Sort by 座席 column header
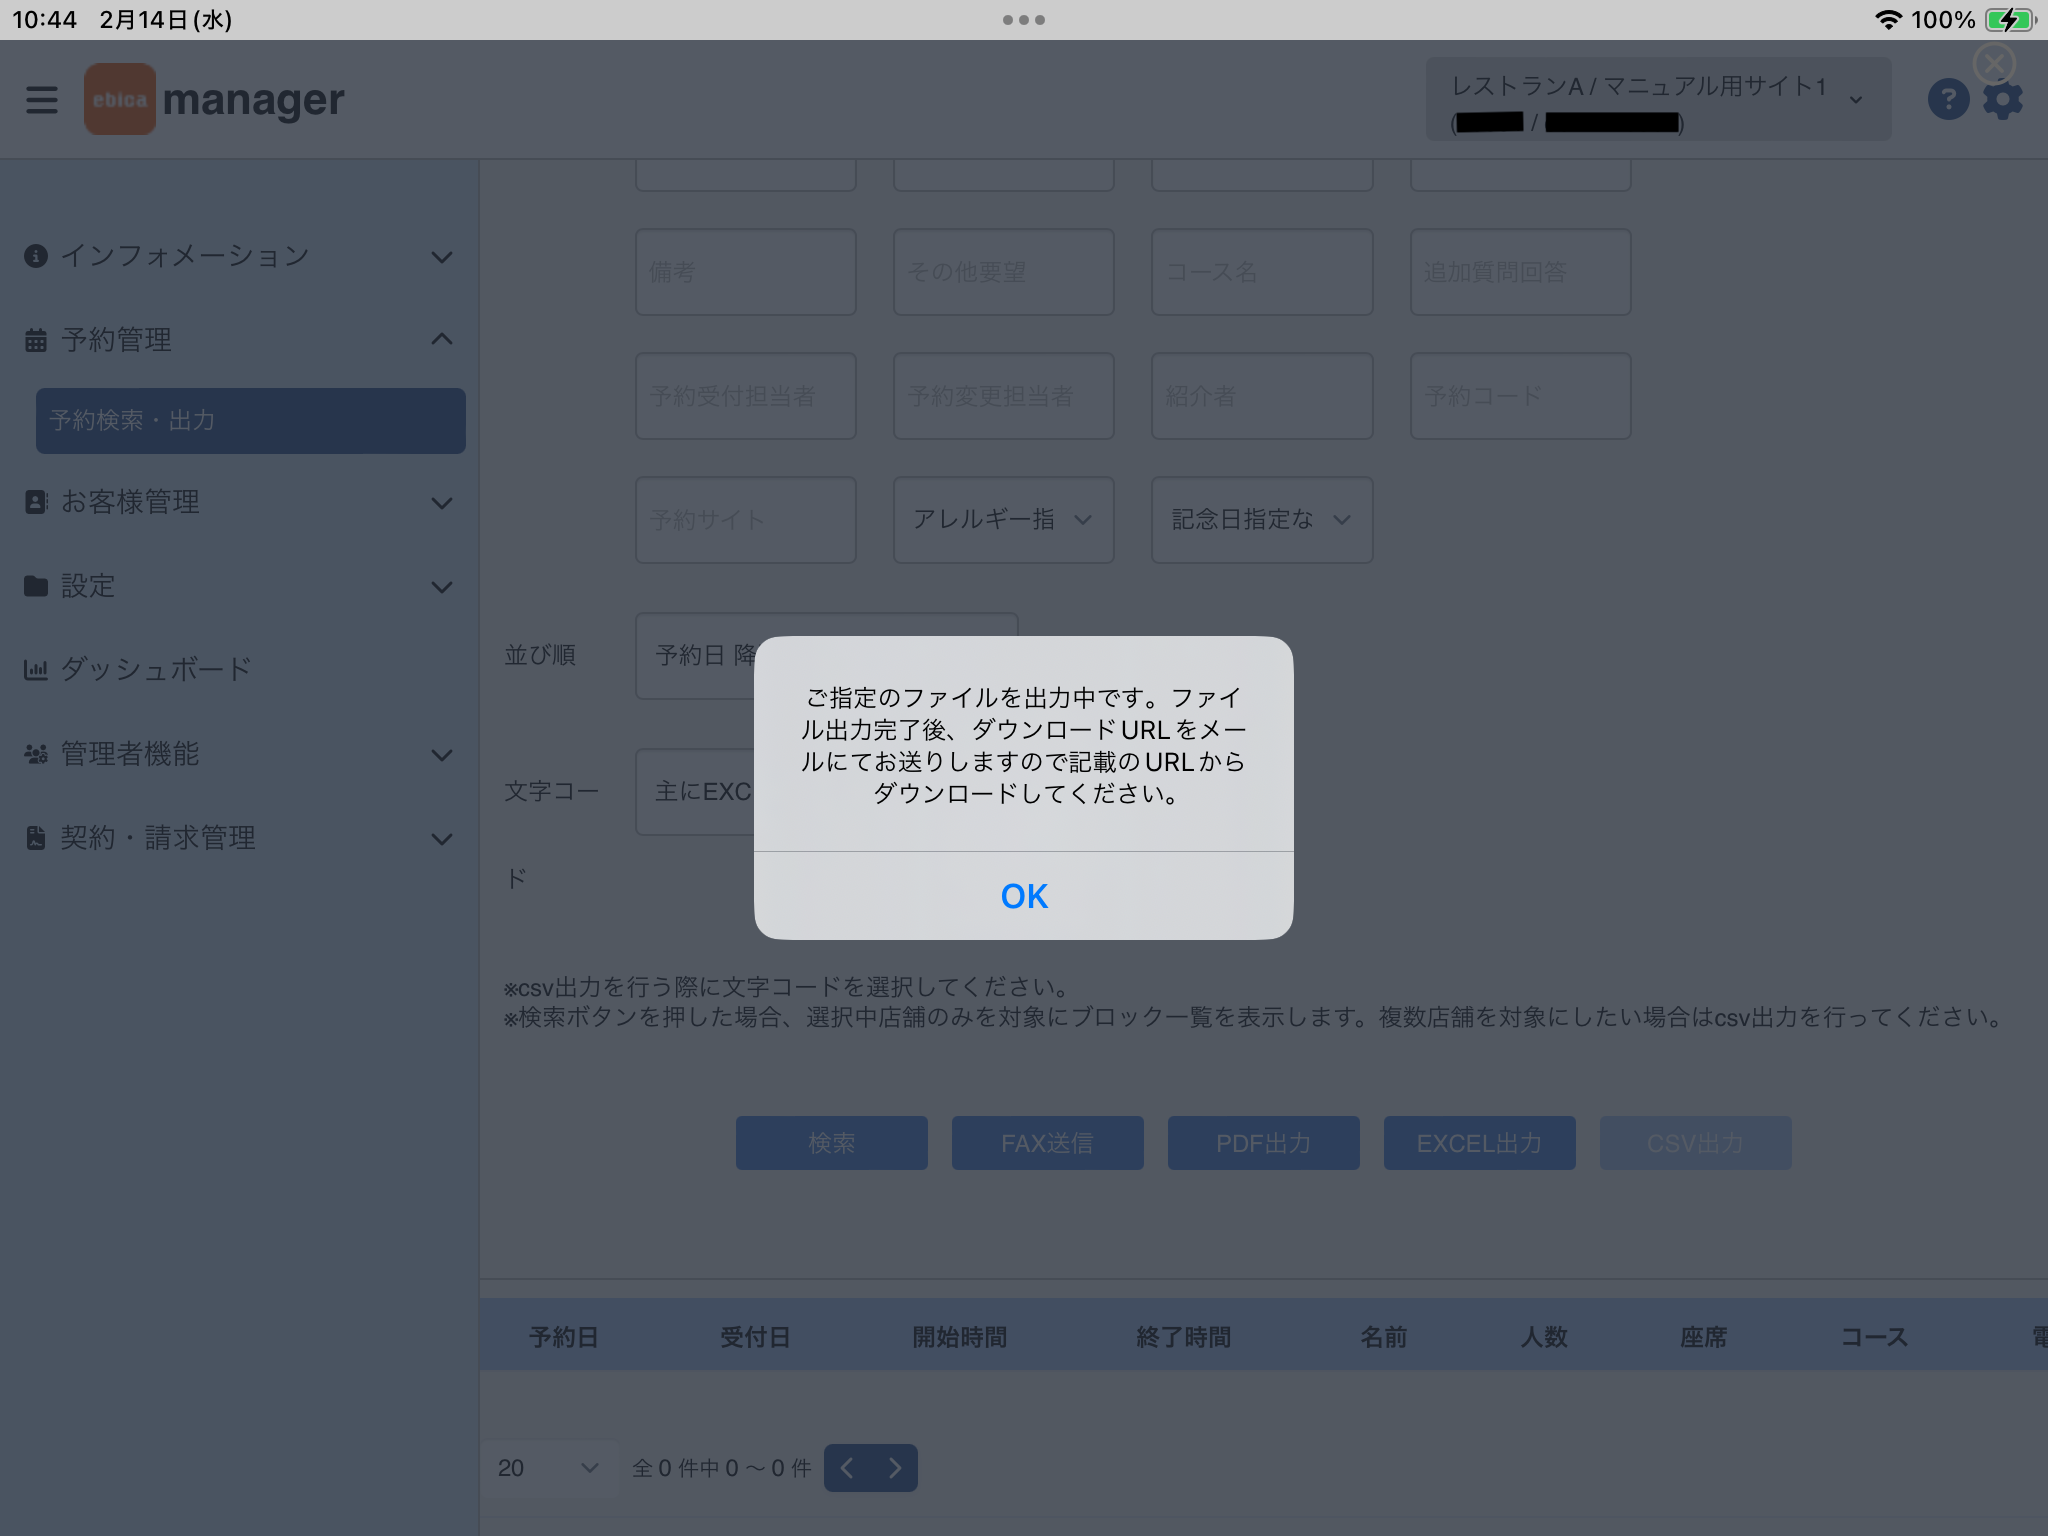 click(x=1704, y=1337)
